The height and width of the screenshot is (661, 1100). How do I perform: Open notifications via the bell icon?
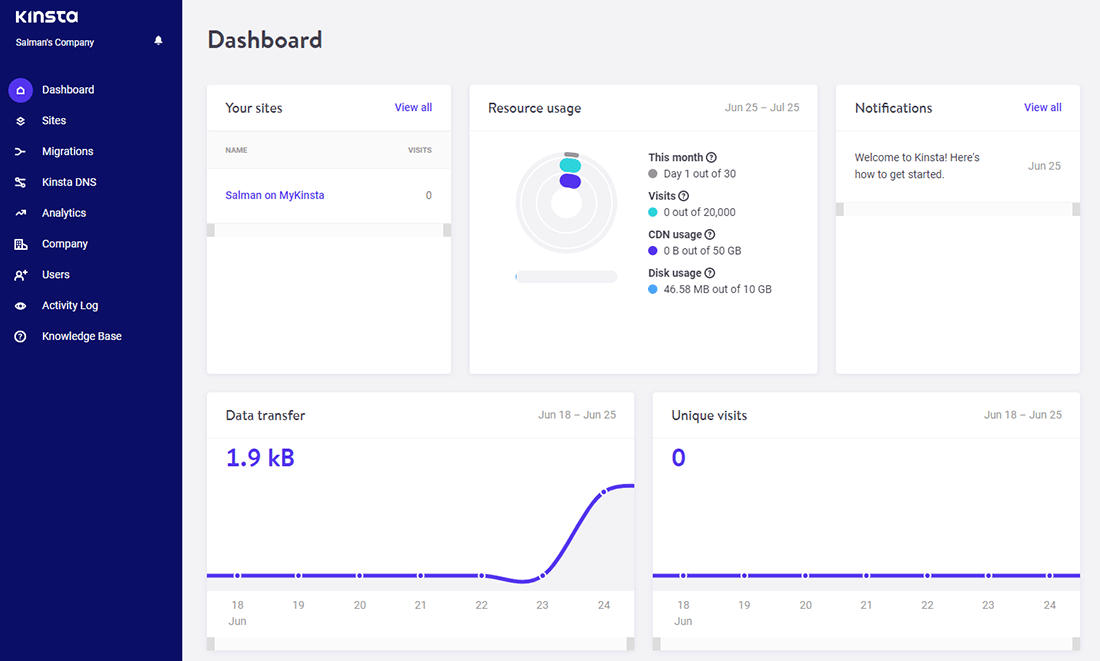tap(158, 39)
